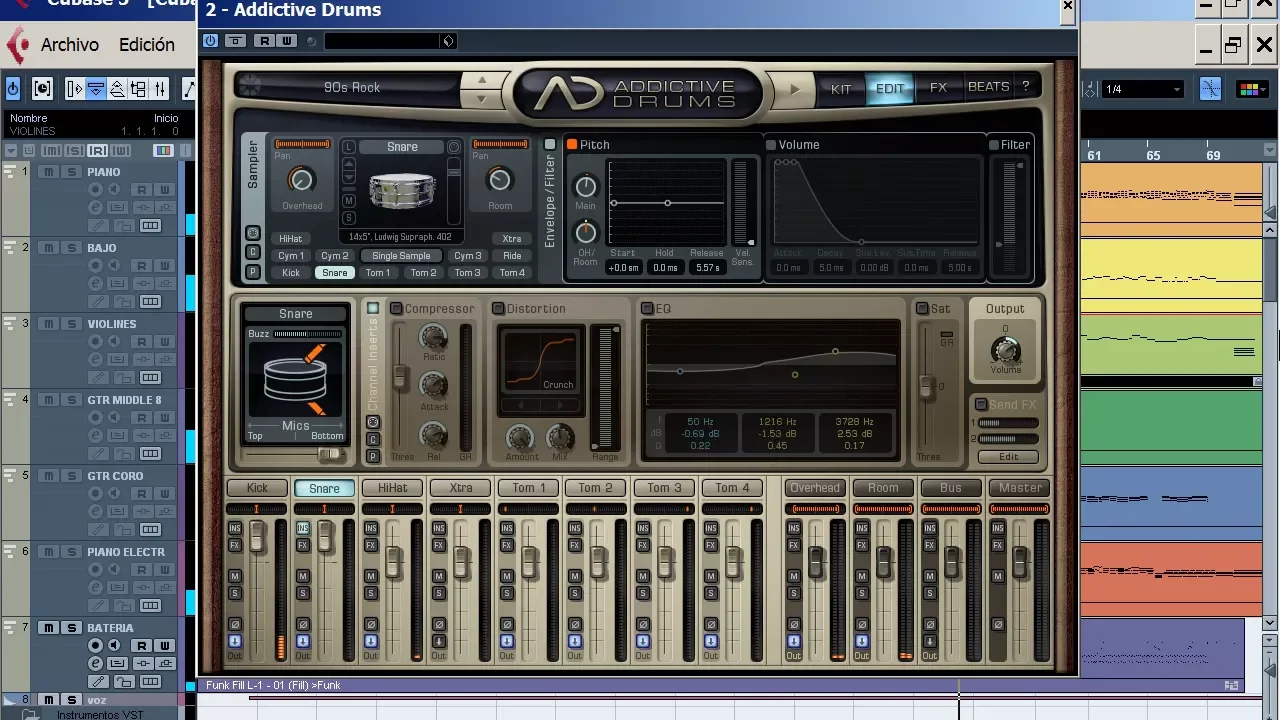Select the Kick mixer channel label
The image size is (1280, 720).
click(257, 488)
